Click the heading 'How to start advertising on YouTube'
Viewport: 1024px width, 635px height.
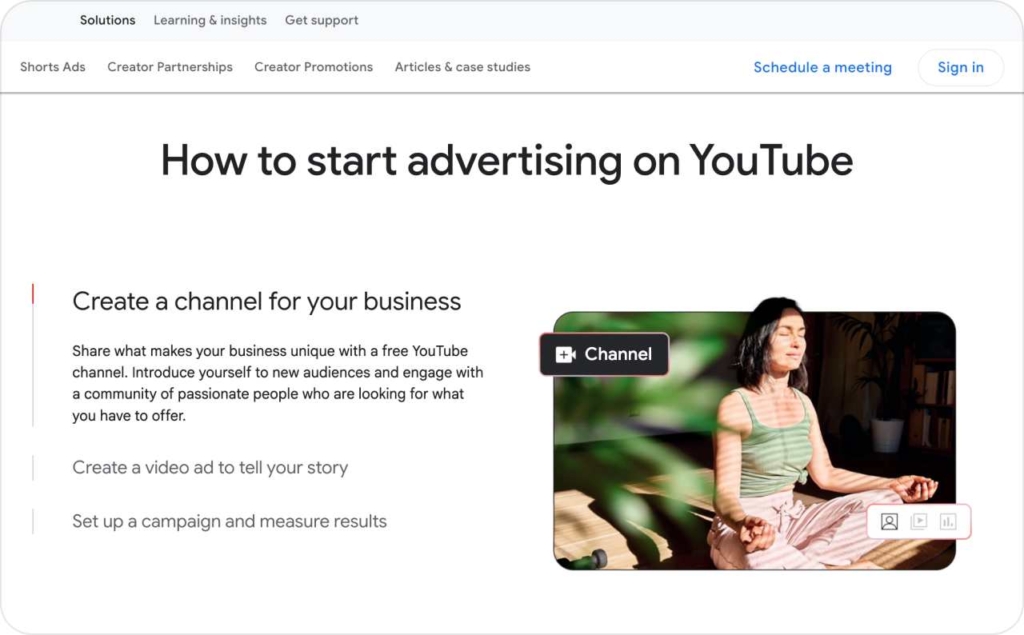508,160
